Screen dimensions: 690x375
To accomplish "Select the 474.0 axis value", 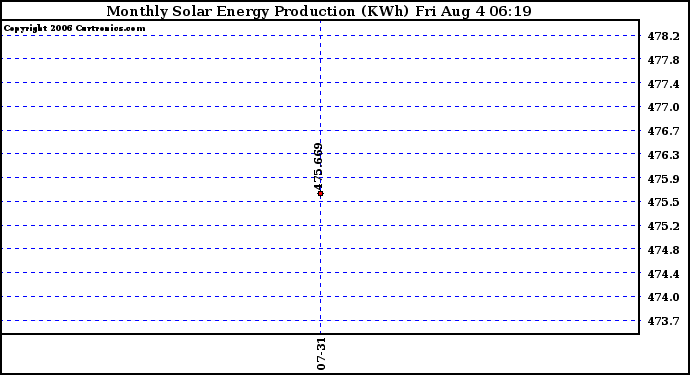I will coord(663,297).
